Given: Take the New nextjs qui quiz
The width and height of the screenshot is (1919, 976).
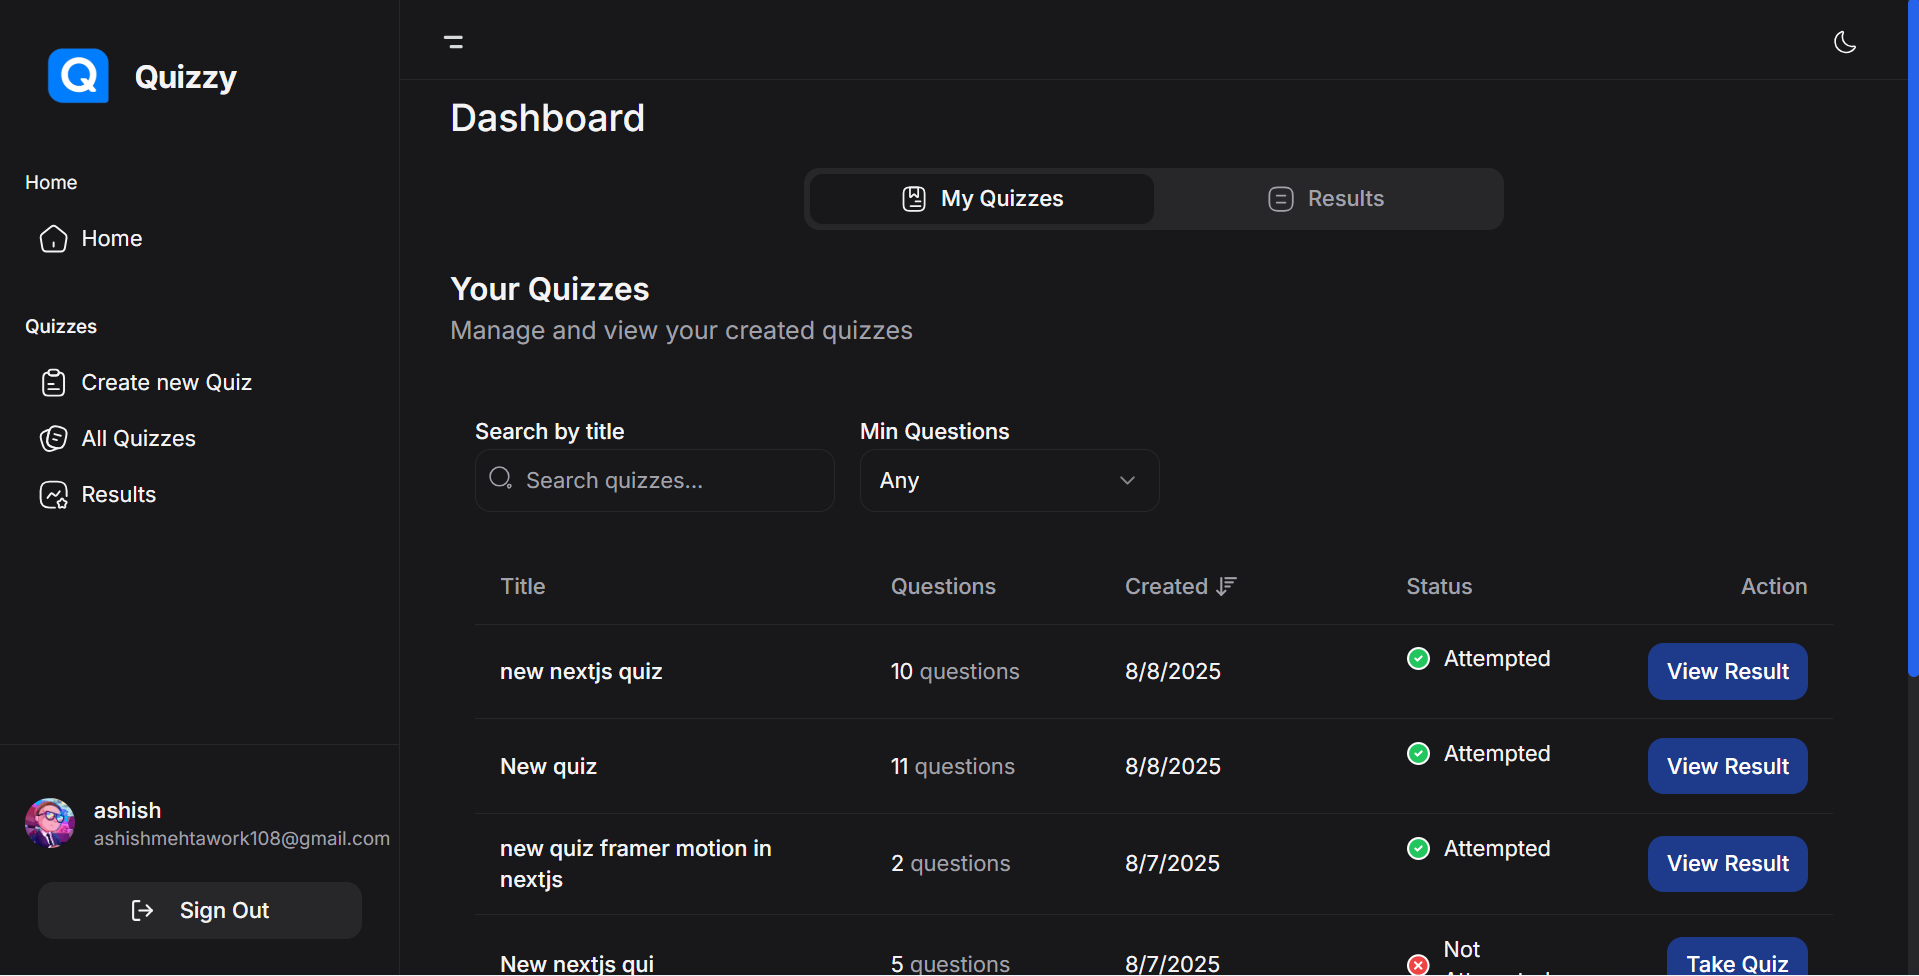Looking at the screenshot, I should pyautogui.click(x=1736, y=960).
